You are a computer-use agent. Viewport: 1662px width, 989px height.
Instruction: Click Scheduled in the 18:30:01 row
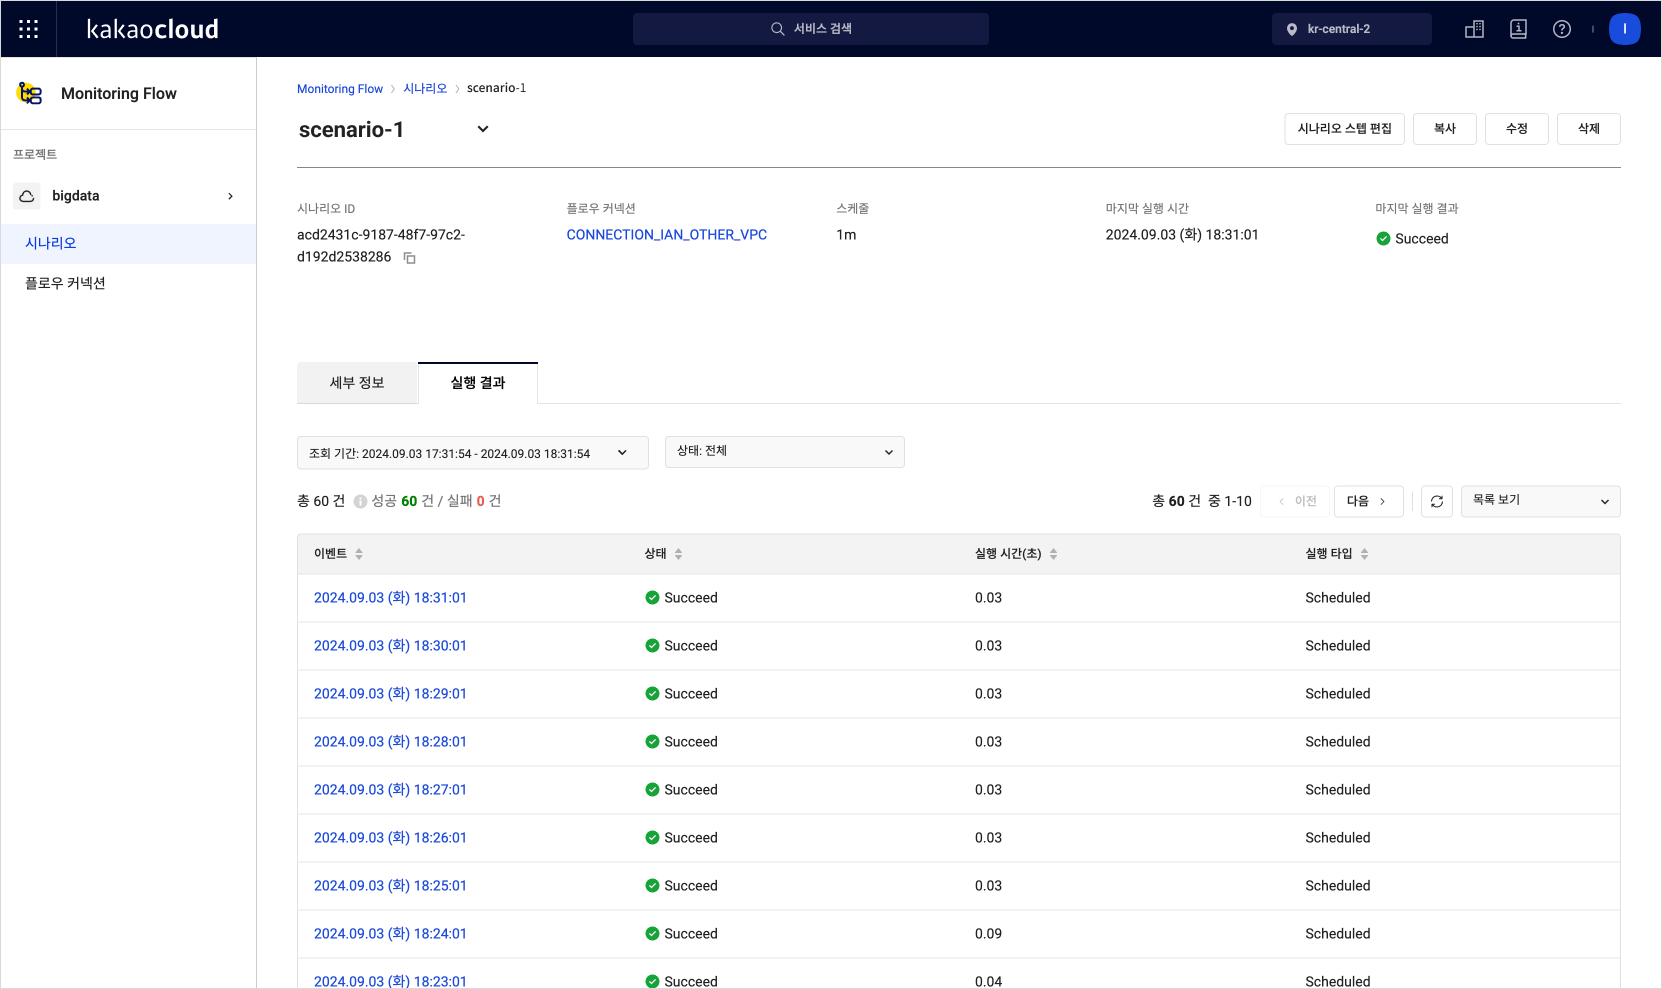[x=1337, y=646]
